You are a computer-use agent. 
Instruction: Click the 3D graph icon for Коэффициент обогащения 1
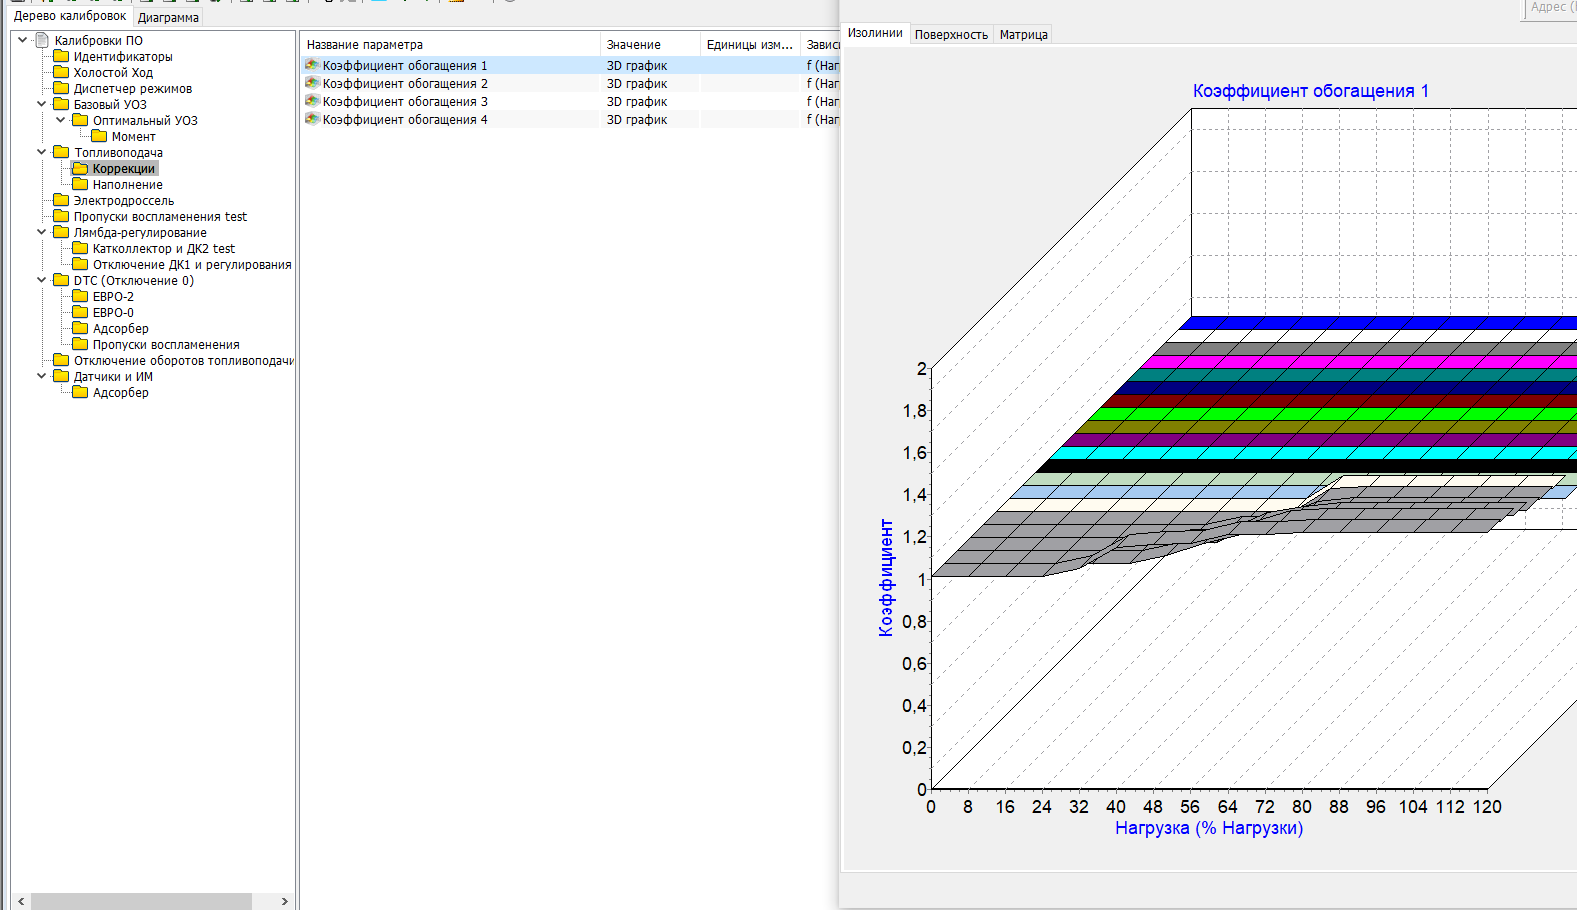pos(312,65)
